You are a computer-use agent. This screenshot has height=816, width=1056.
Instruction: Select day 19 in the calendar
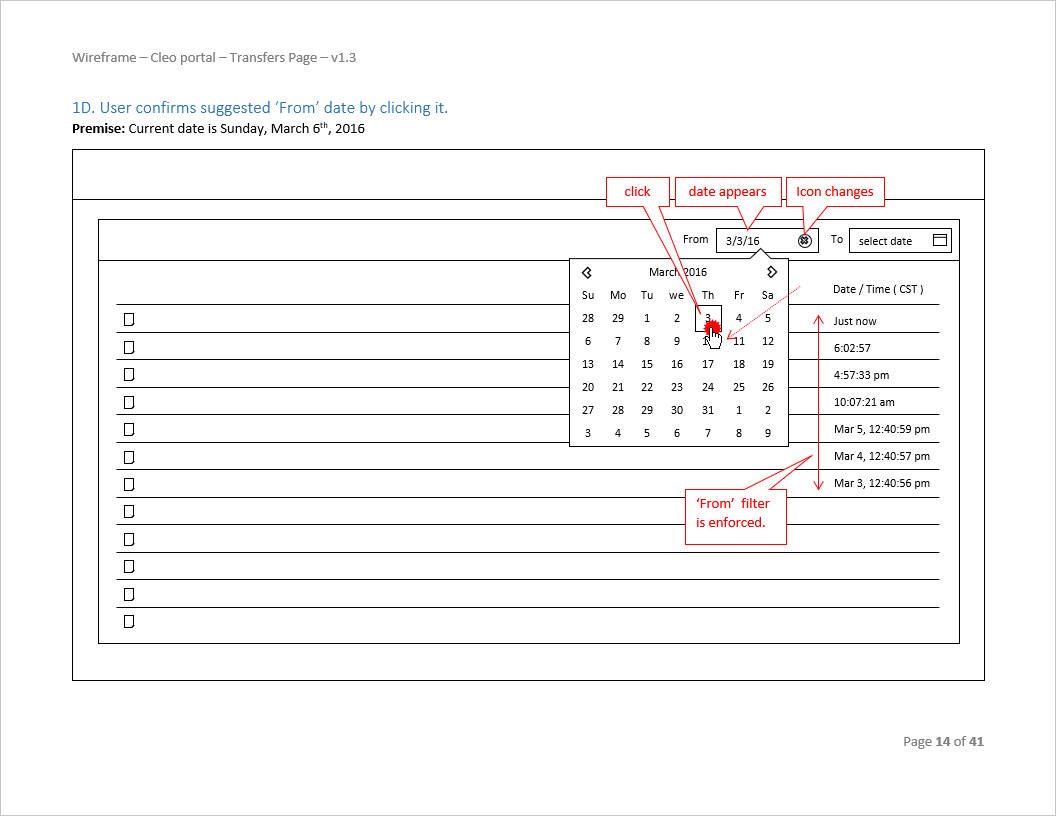pyautogui.click(x=768, y=364)
